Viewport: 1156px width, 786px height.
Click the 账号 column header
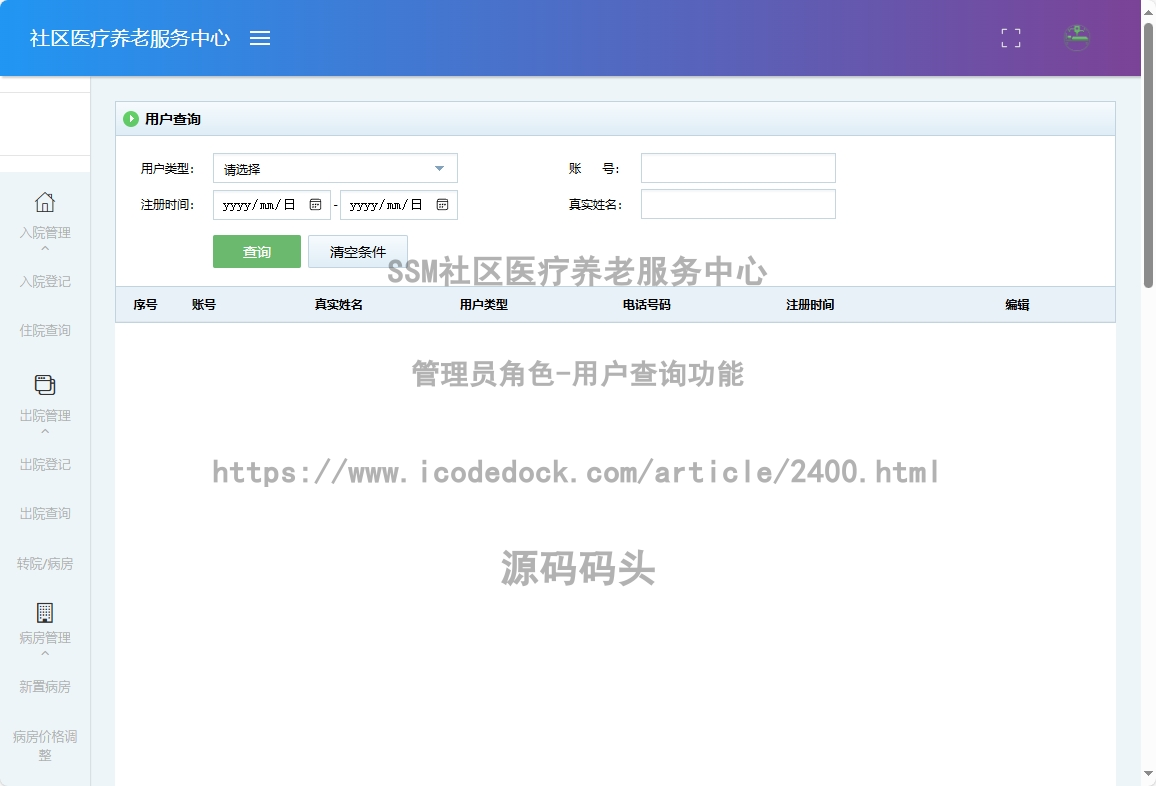(203, 305)
